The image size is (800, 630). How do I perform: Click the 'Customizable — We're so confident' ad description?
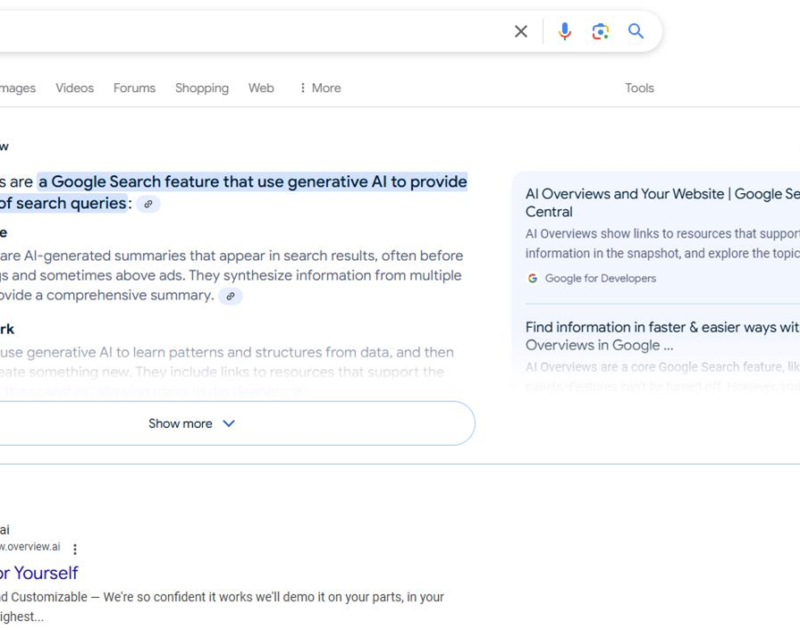coord(222,607)
